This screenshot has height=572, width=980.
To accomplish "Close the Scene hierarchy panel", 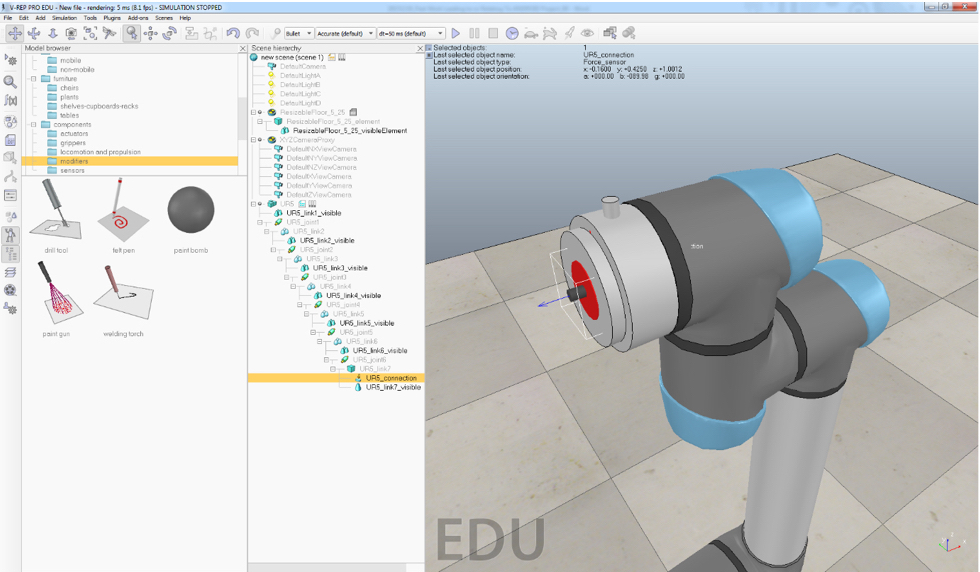I will pos(420,48).
